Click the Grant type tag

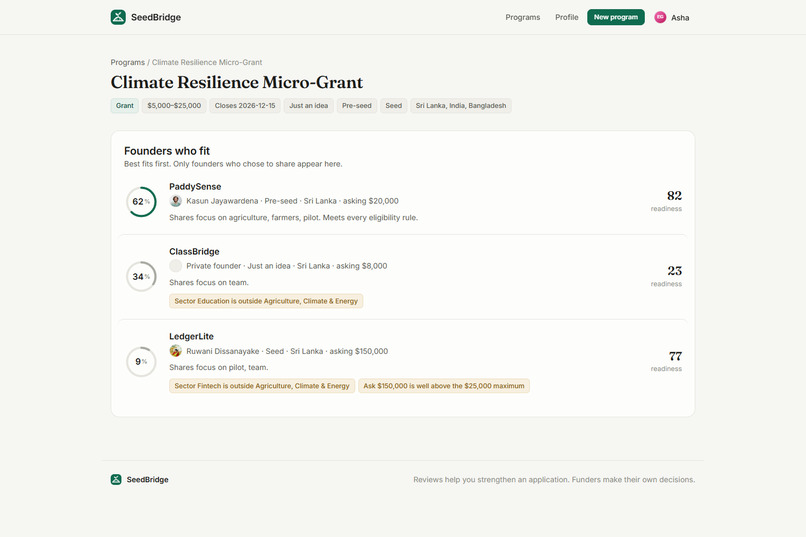pos(124,105)
